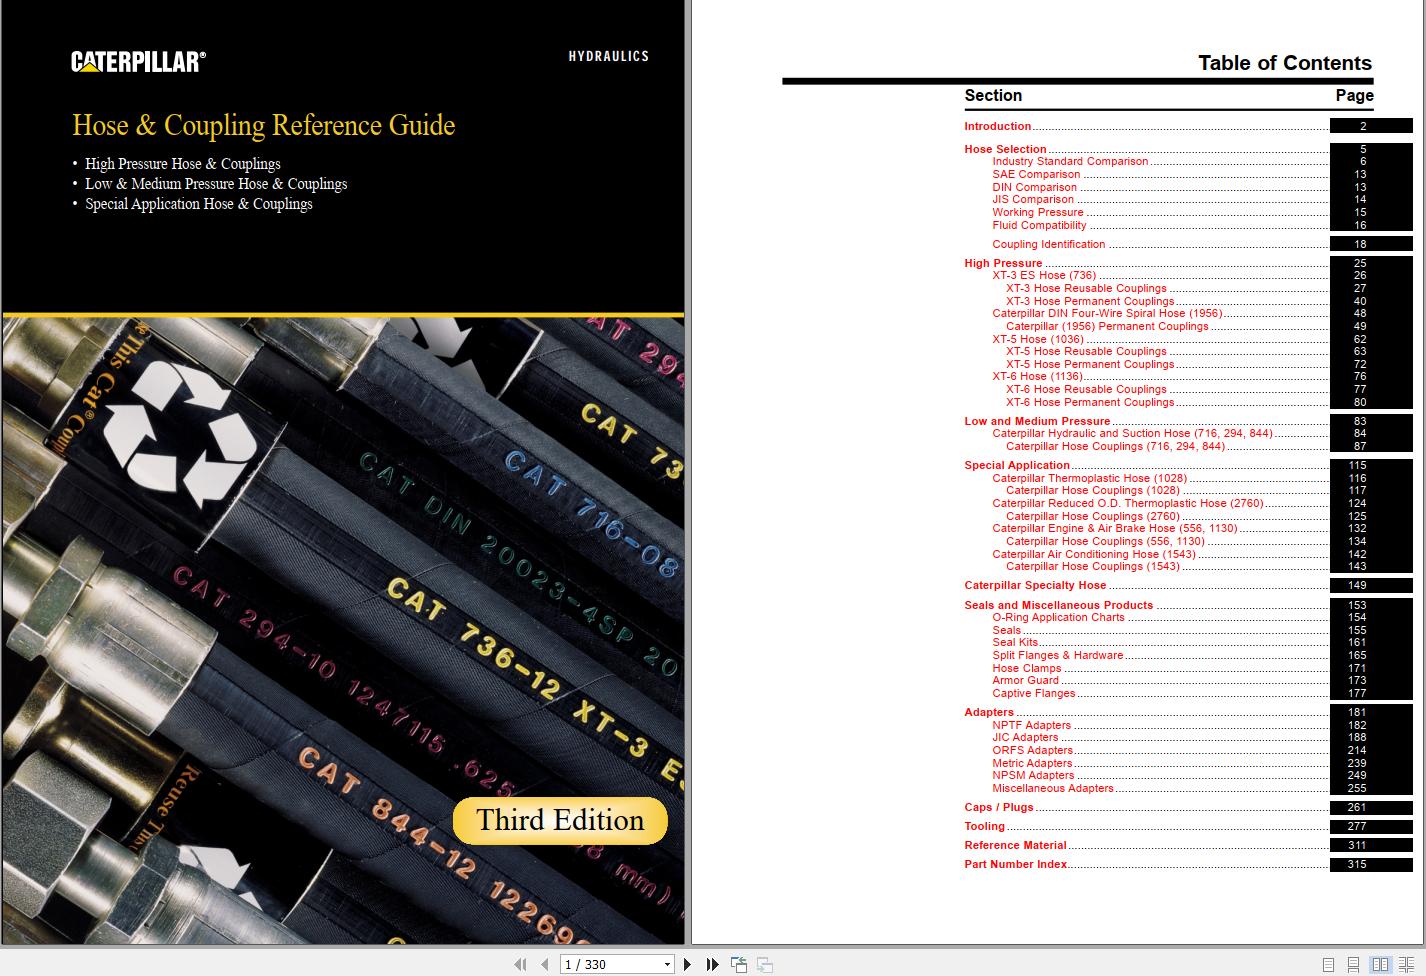
Task: Jump to the High Pressure section
Action: 1003,263
